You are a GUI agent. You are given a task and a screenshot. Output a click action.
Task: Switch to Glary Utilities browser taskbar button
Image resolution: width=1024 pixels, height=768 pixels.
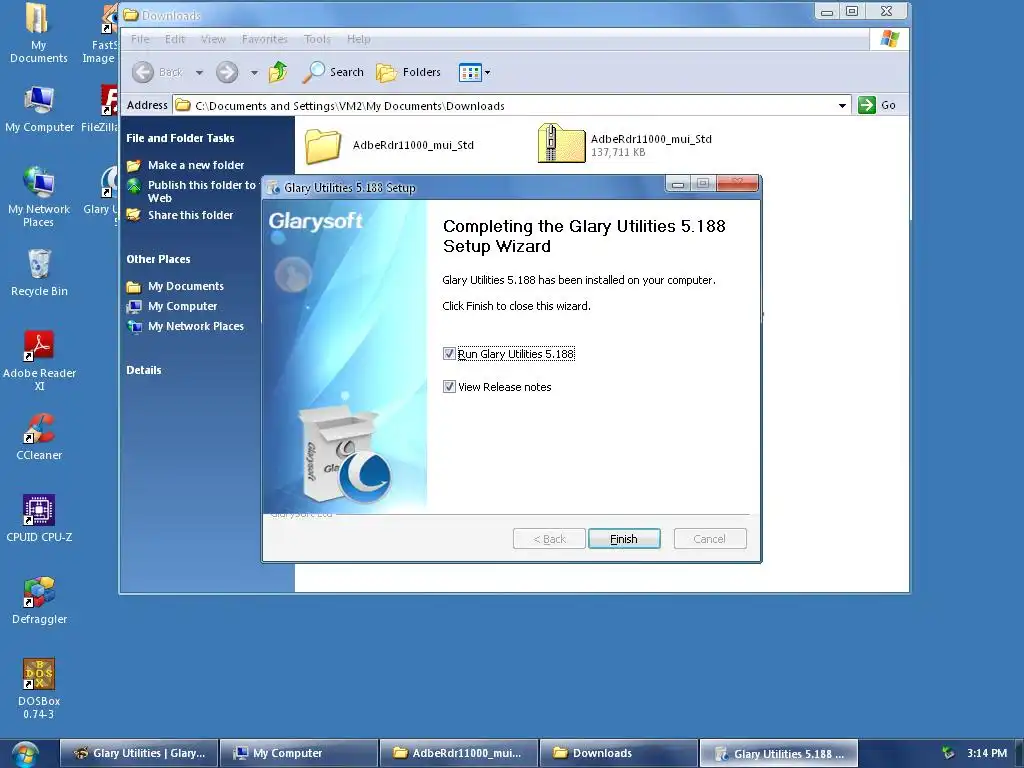pyautogui.click(x=139, y=753)
